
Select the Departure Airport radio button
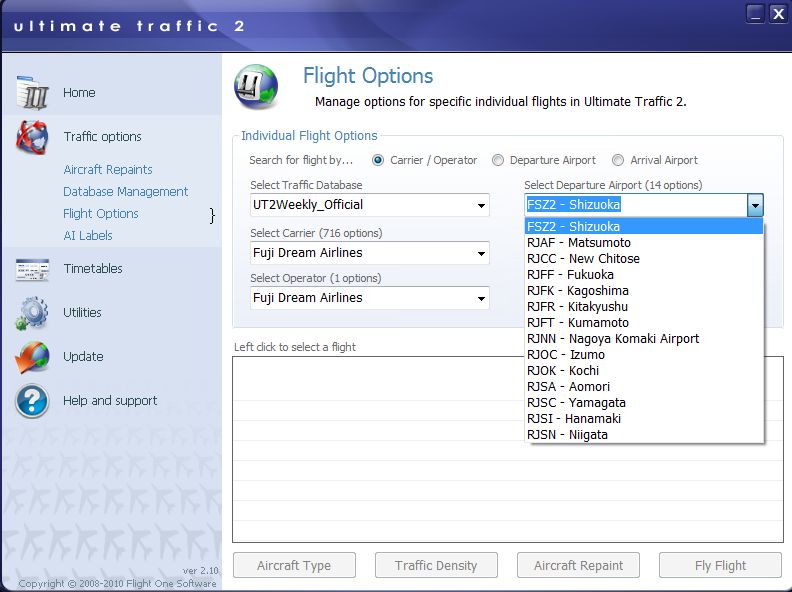[x=498, y=160]
